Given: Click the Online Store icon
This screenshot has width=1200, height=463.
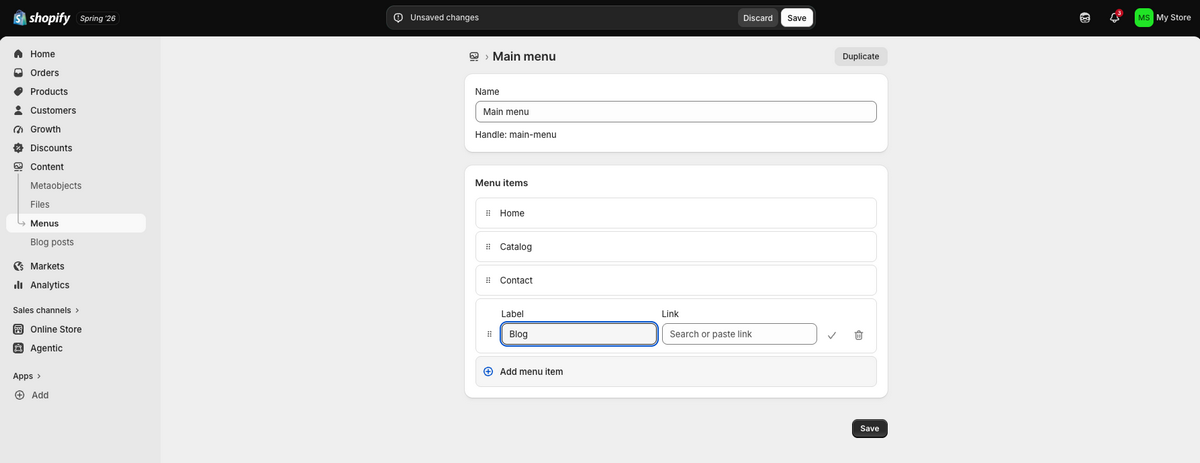Looking at the screenshot, I should (x=18, y=329).
